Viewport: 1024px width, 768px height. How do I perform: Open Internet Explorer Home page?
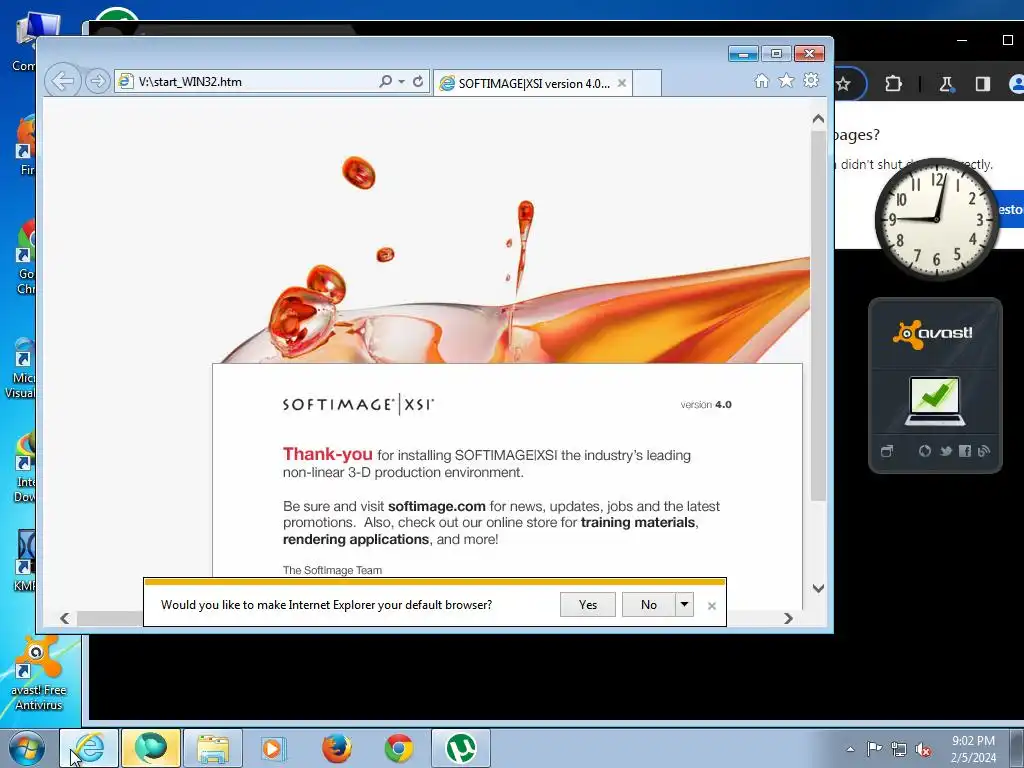761,80
